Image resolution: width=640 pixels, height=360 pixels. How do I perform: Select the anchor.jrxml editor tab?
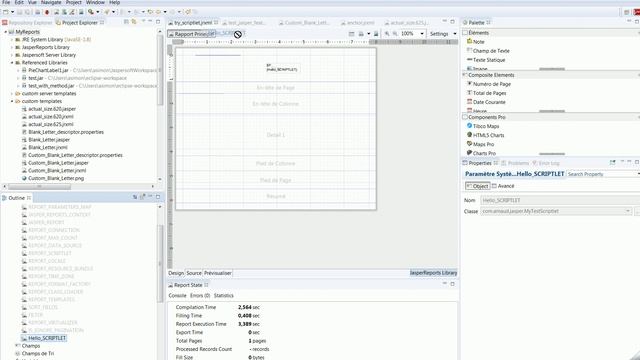pos(358,22)
